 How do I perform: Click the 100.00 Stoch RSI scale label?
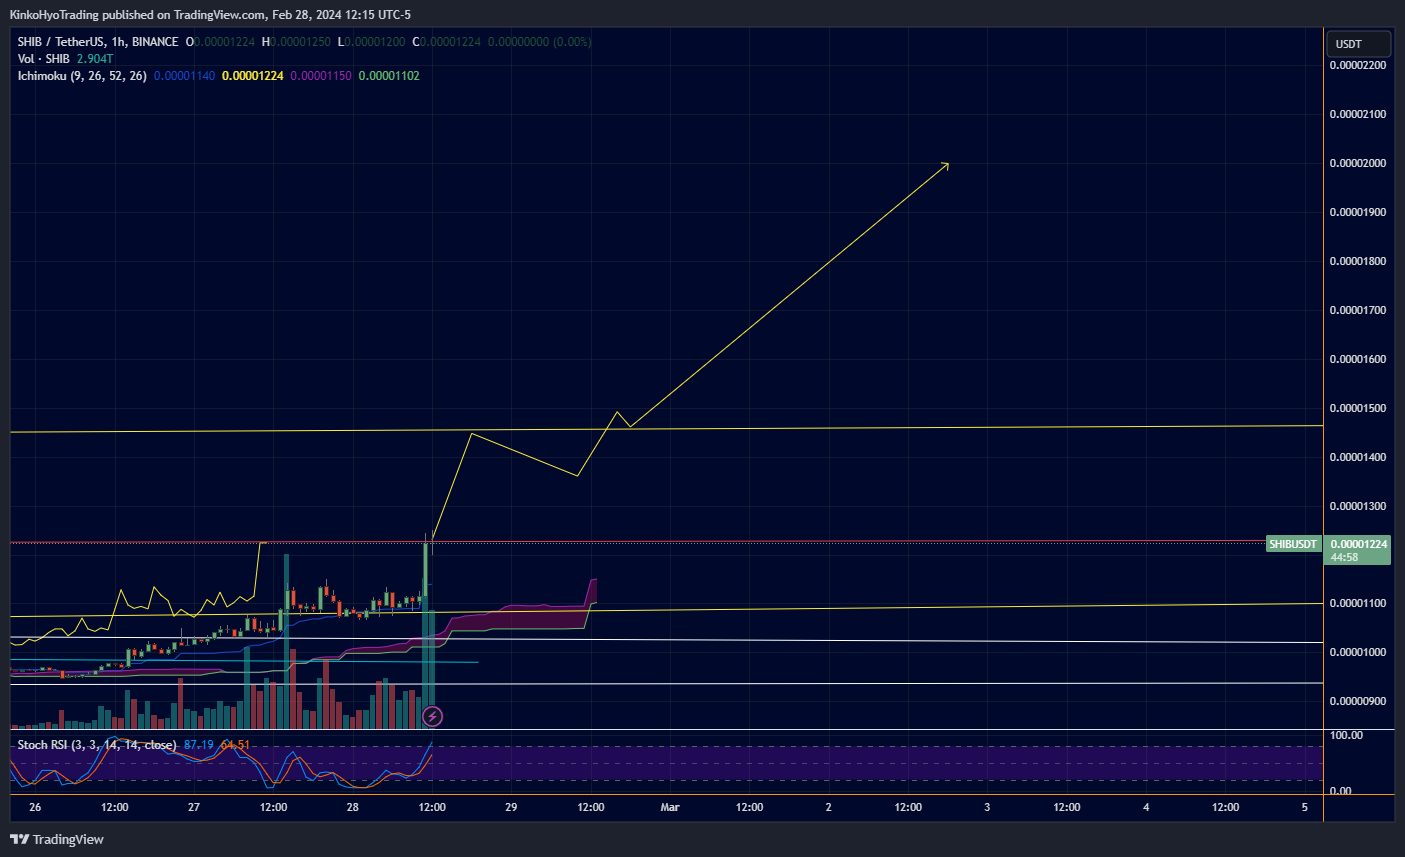pos(1346,735)
